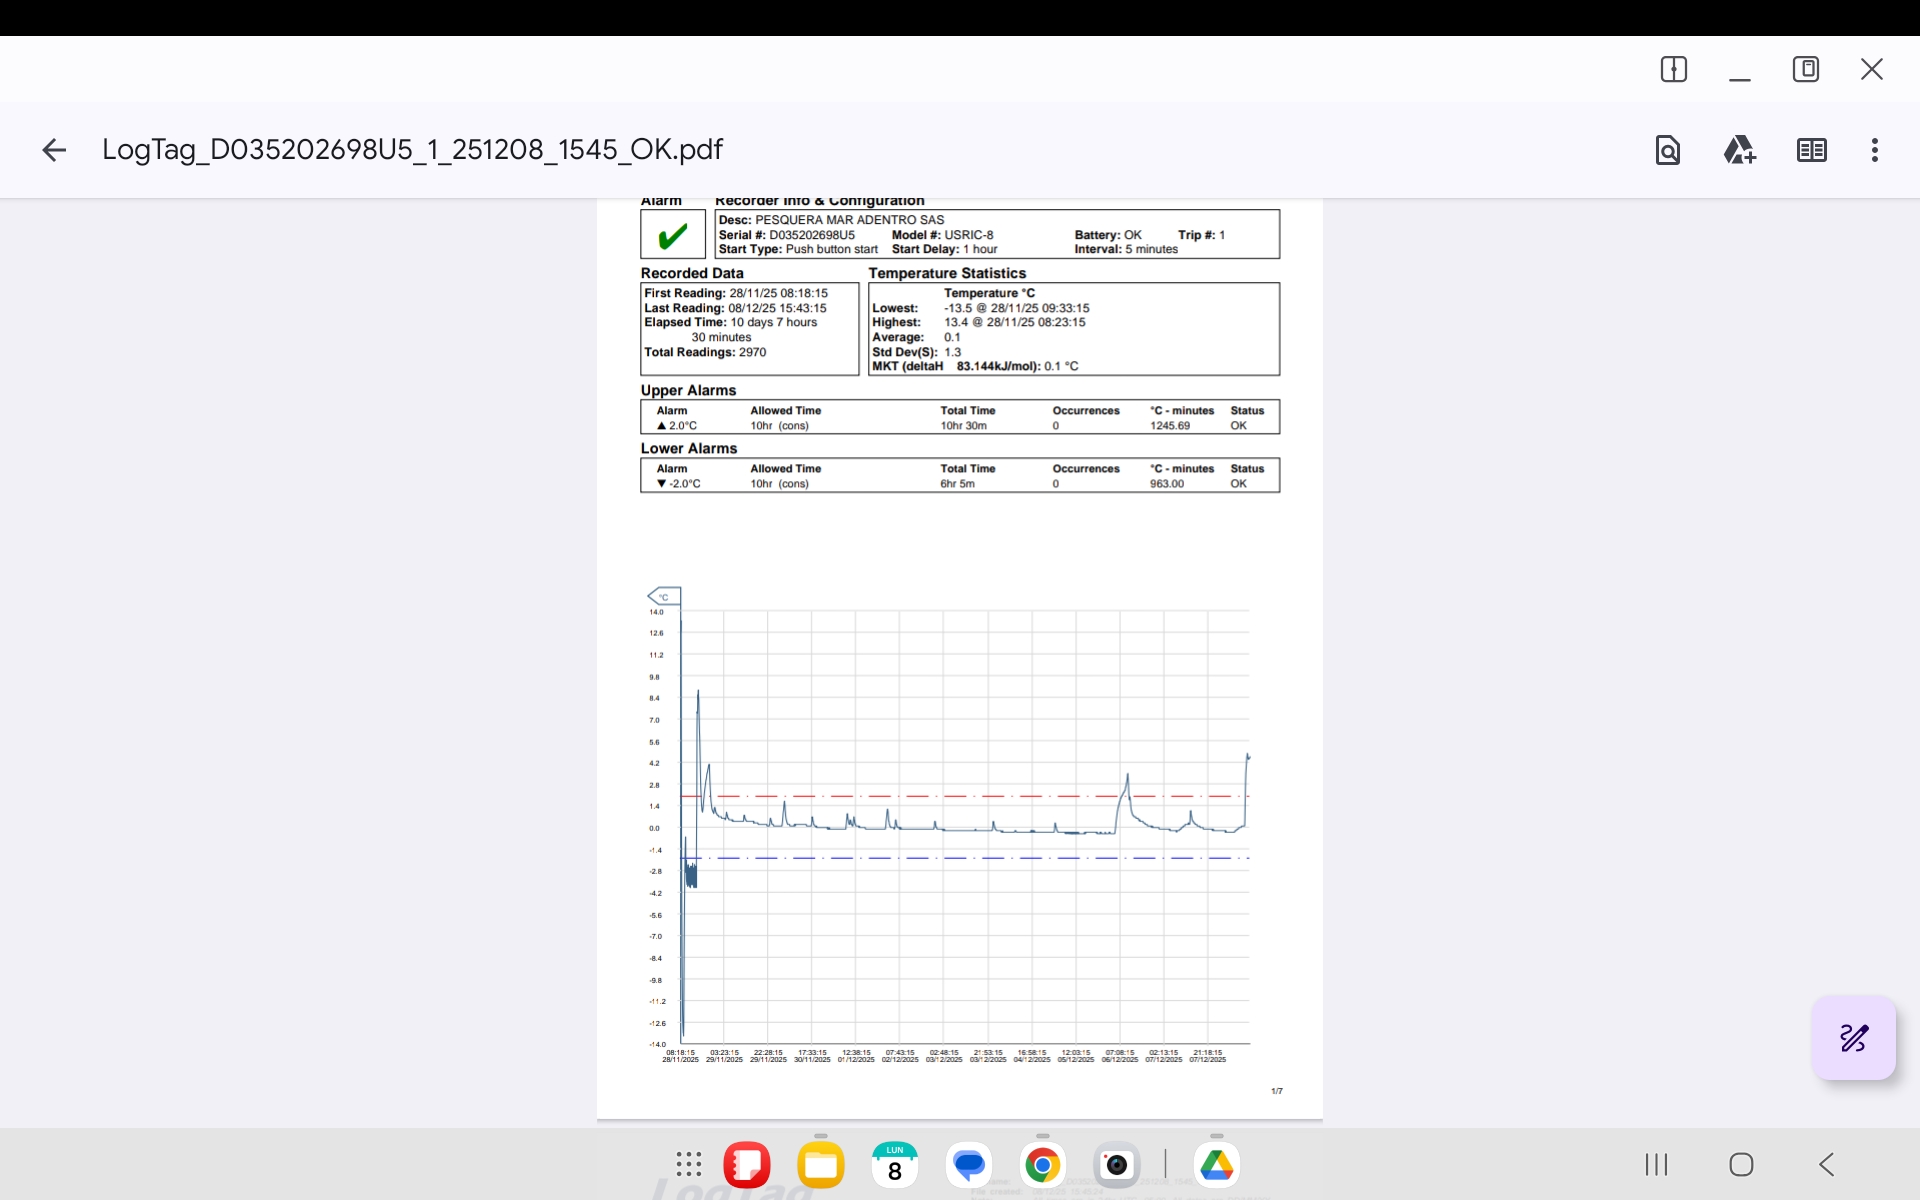
Task: Launch the red notes app in taskbar
Action: coord(747,1164)
